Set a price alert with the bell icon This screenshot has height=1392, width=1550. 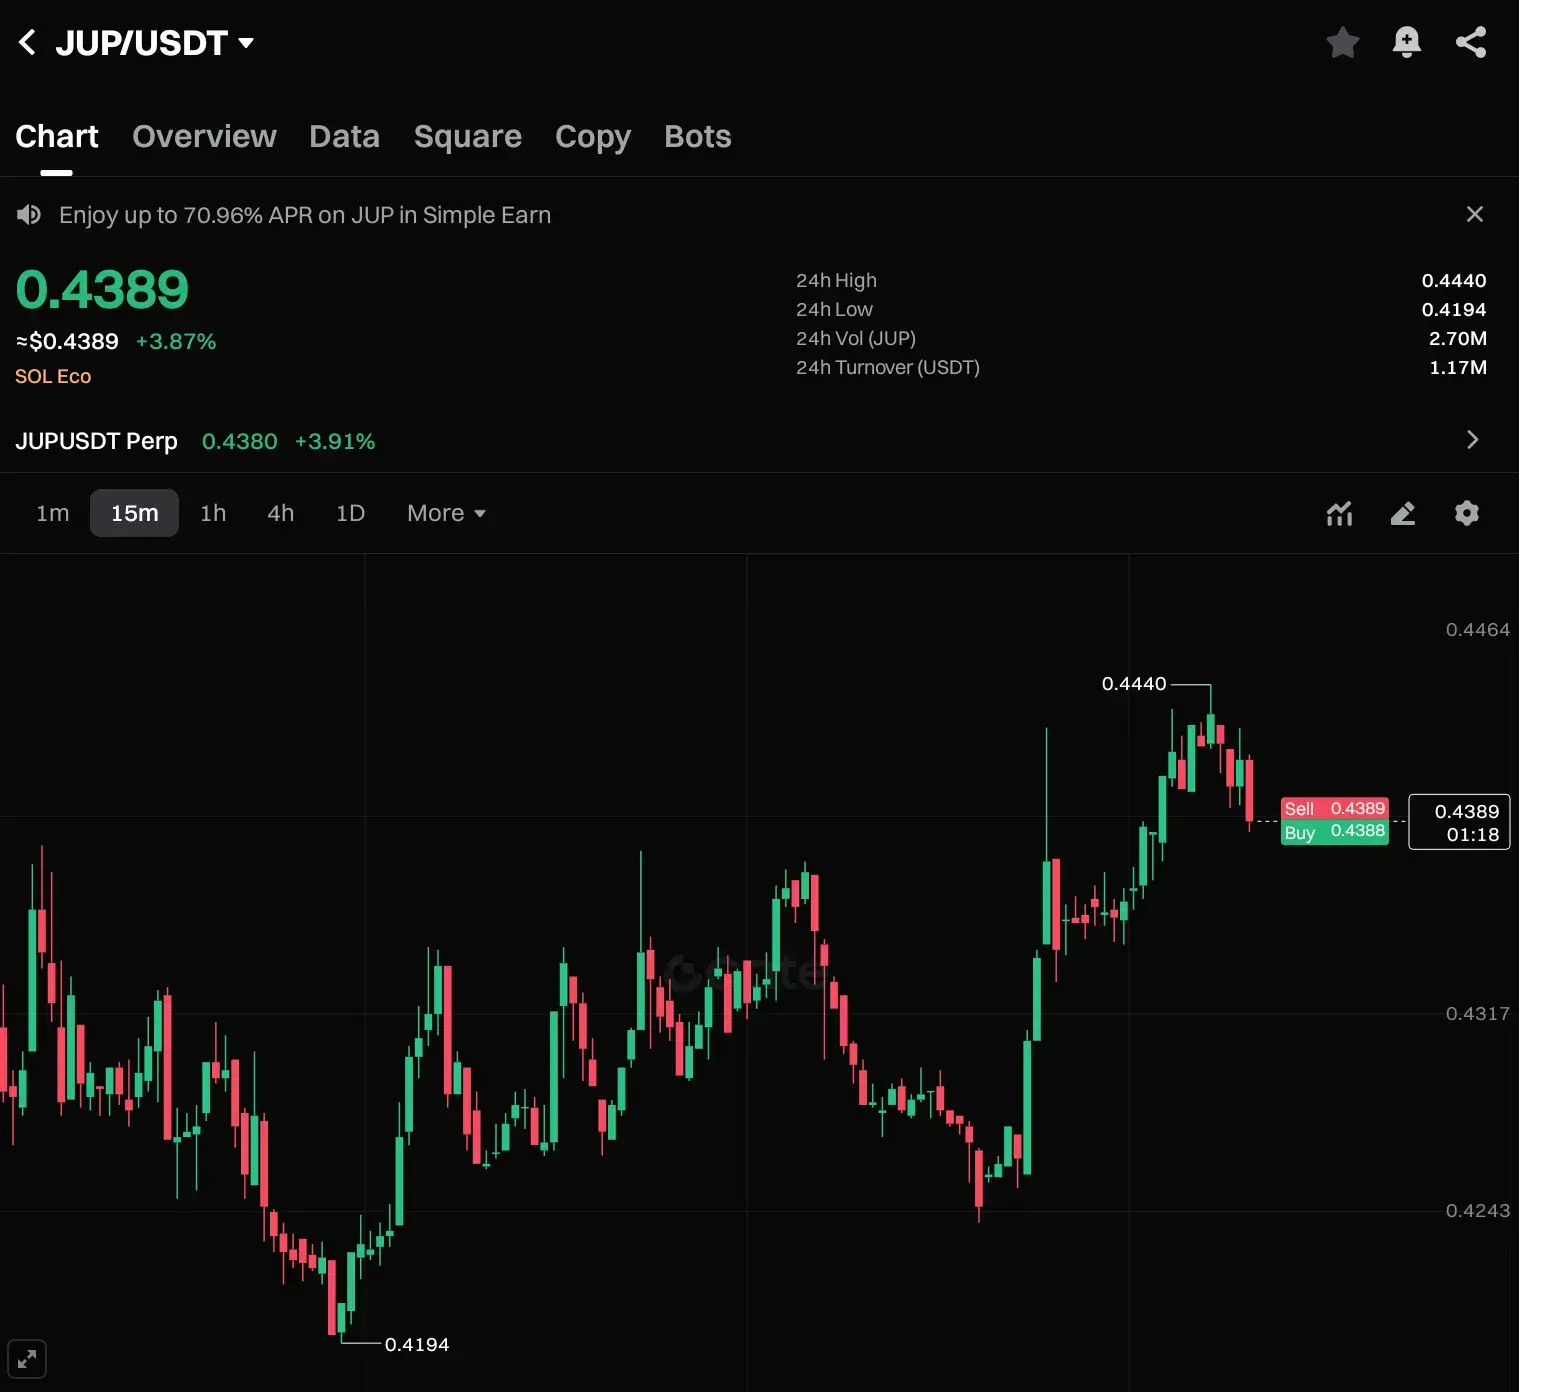(1406, 42)
